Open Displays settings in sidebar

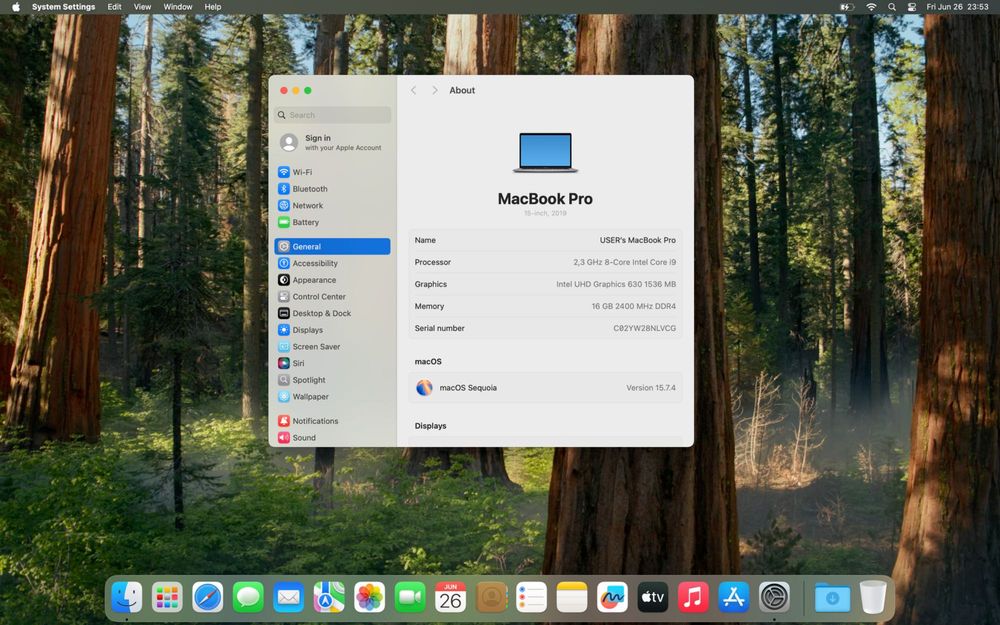332,330
